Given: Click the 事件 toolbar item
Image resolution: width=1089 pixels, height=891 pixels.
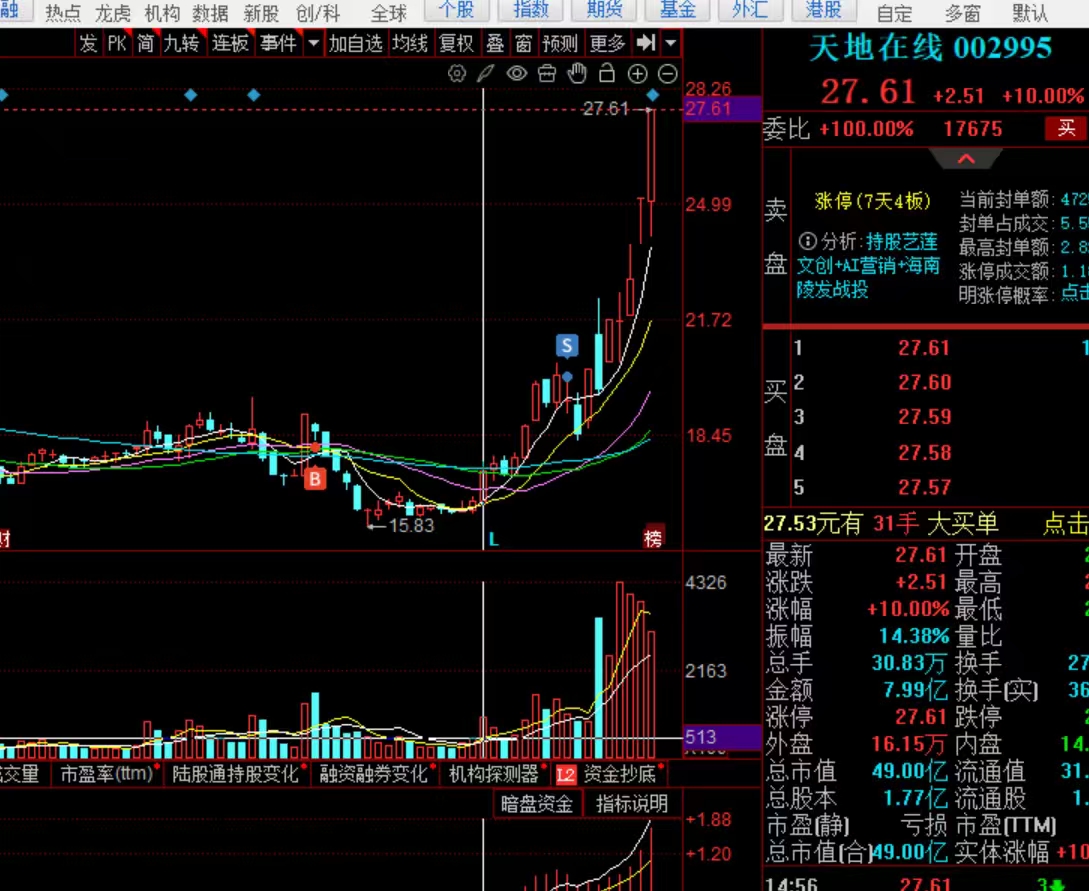Looking at the screenshot, I should pyautogui.click(x=279, y=43).
